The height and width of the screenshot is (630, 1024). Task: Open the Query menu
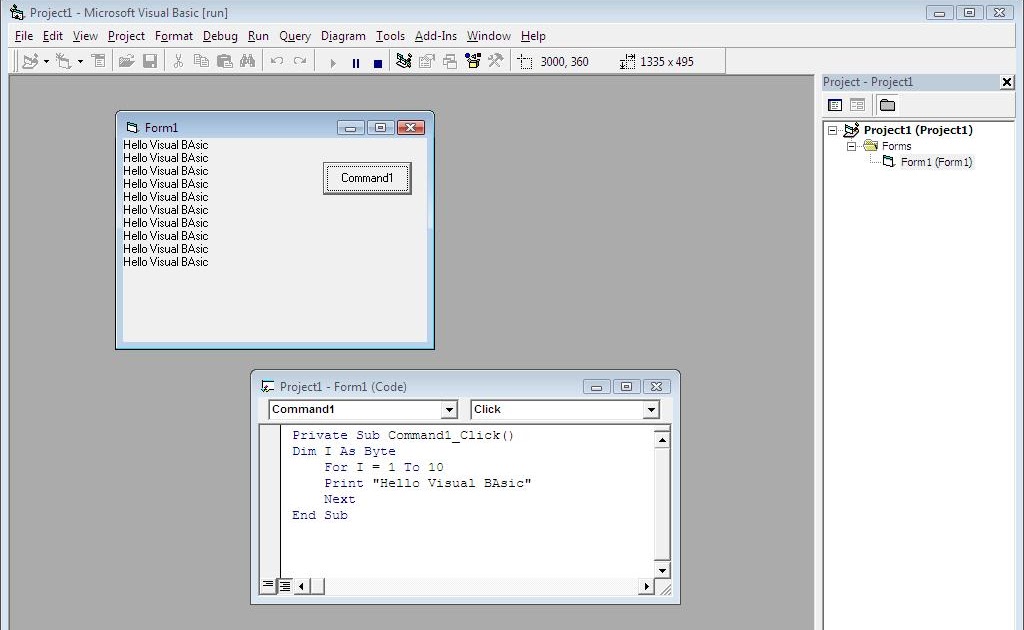point(295,36)
